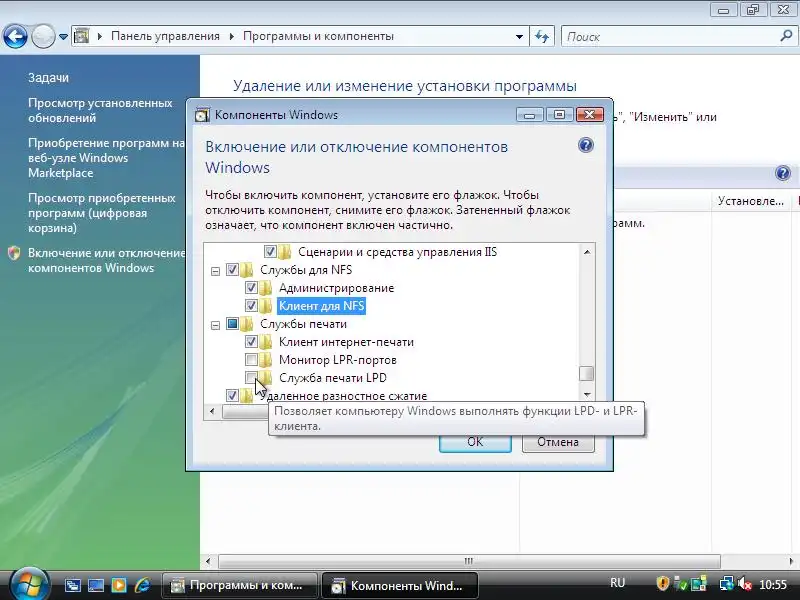The image size is (800, 600).
Task: Select 'Клиент для NFS' tree item
Action: [x=321, y=306]
